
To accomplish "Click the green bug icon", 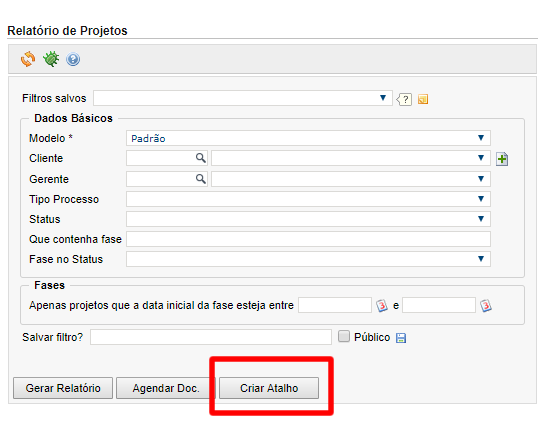I will 51,59.
